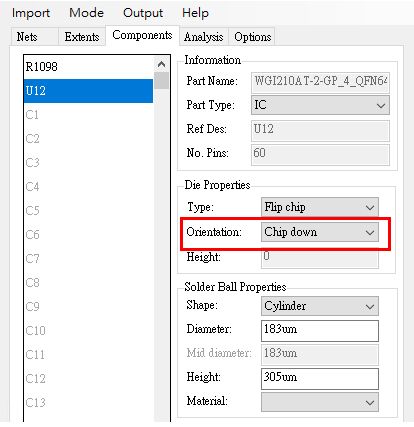Select component C7 in the list
414x427 pixels.
88,259
